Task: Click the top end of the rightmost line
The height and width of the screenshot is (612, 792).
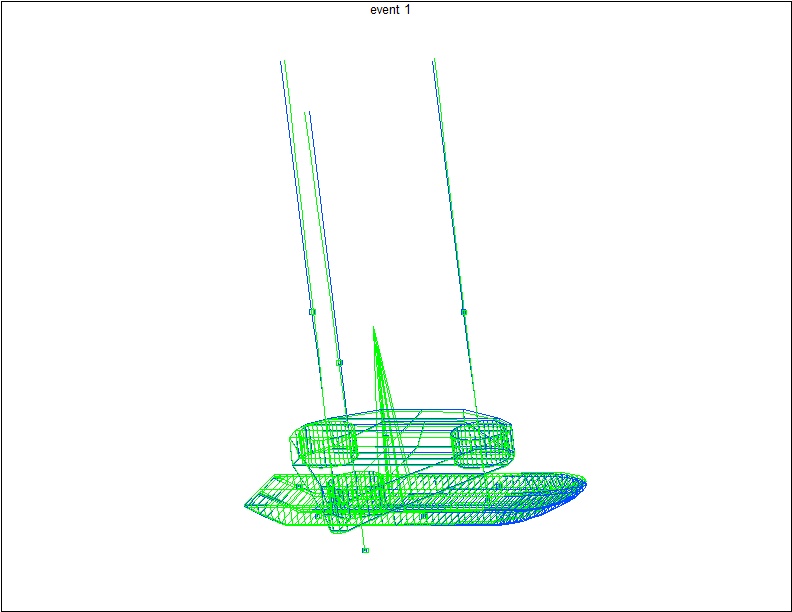Action: click(x=433, y=60)
